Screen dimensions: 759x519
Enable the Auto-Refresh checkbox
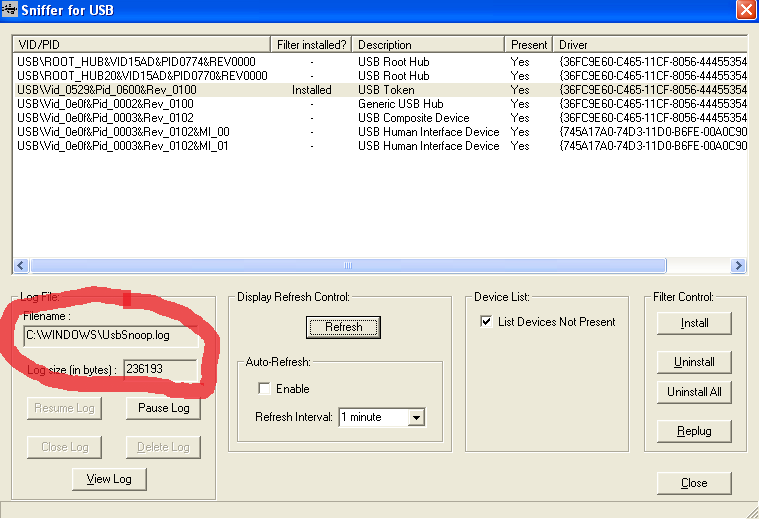coord(265,388)
